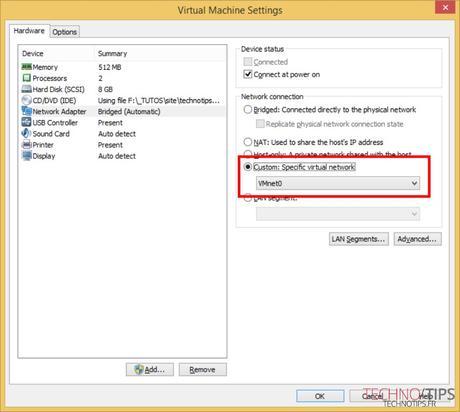Image resolution: width=460 pixels, height=412 pixels.
Task: Select the USB Controller row text
Action: (x=55, y=123)
